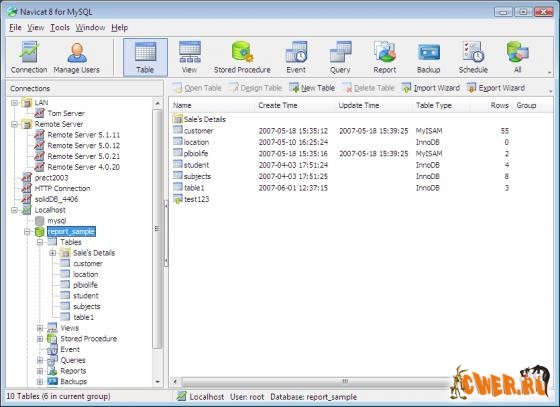Viewport: 560px width, 407px height.
Task: Switch to the View objects icon
Action: (x=189, y=57)
